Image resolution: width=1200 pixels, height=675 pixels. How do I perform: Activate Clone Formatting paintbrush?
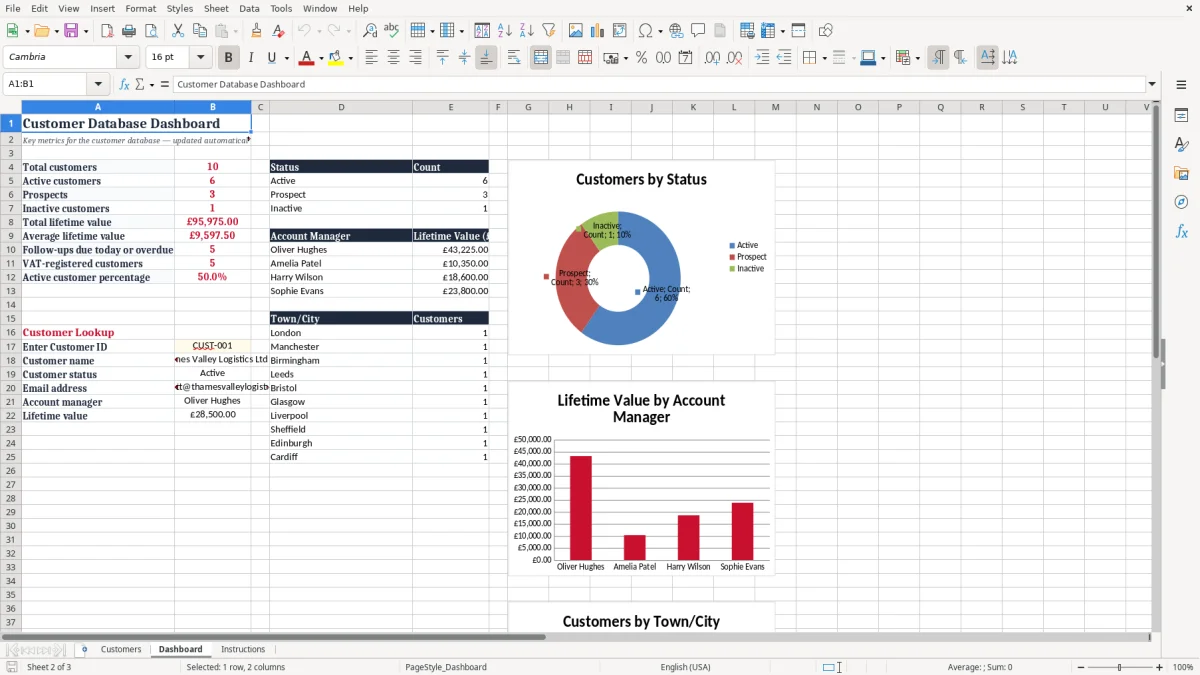[x=257, y=31]
